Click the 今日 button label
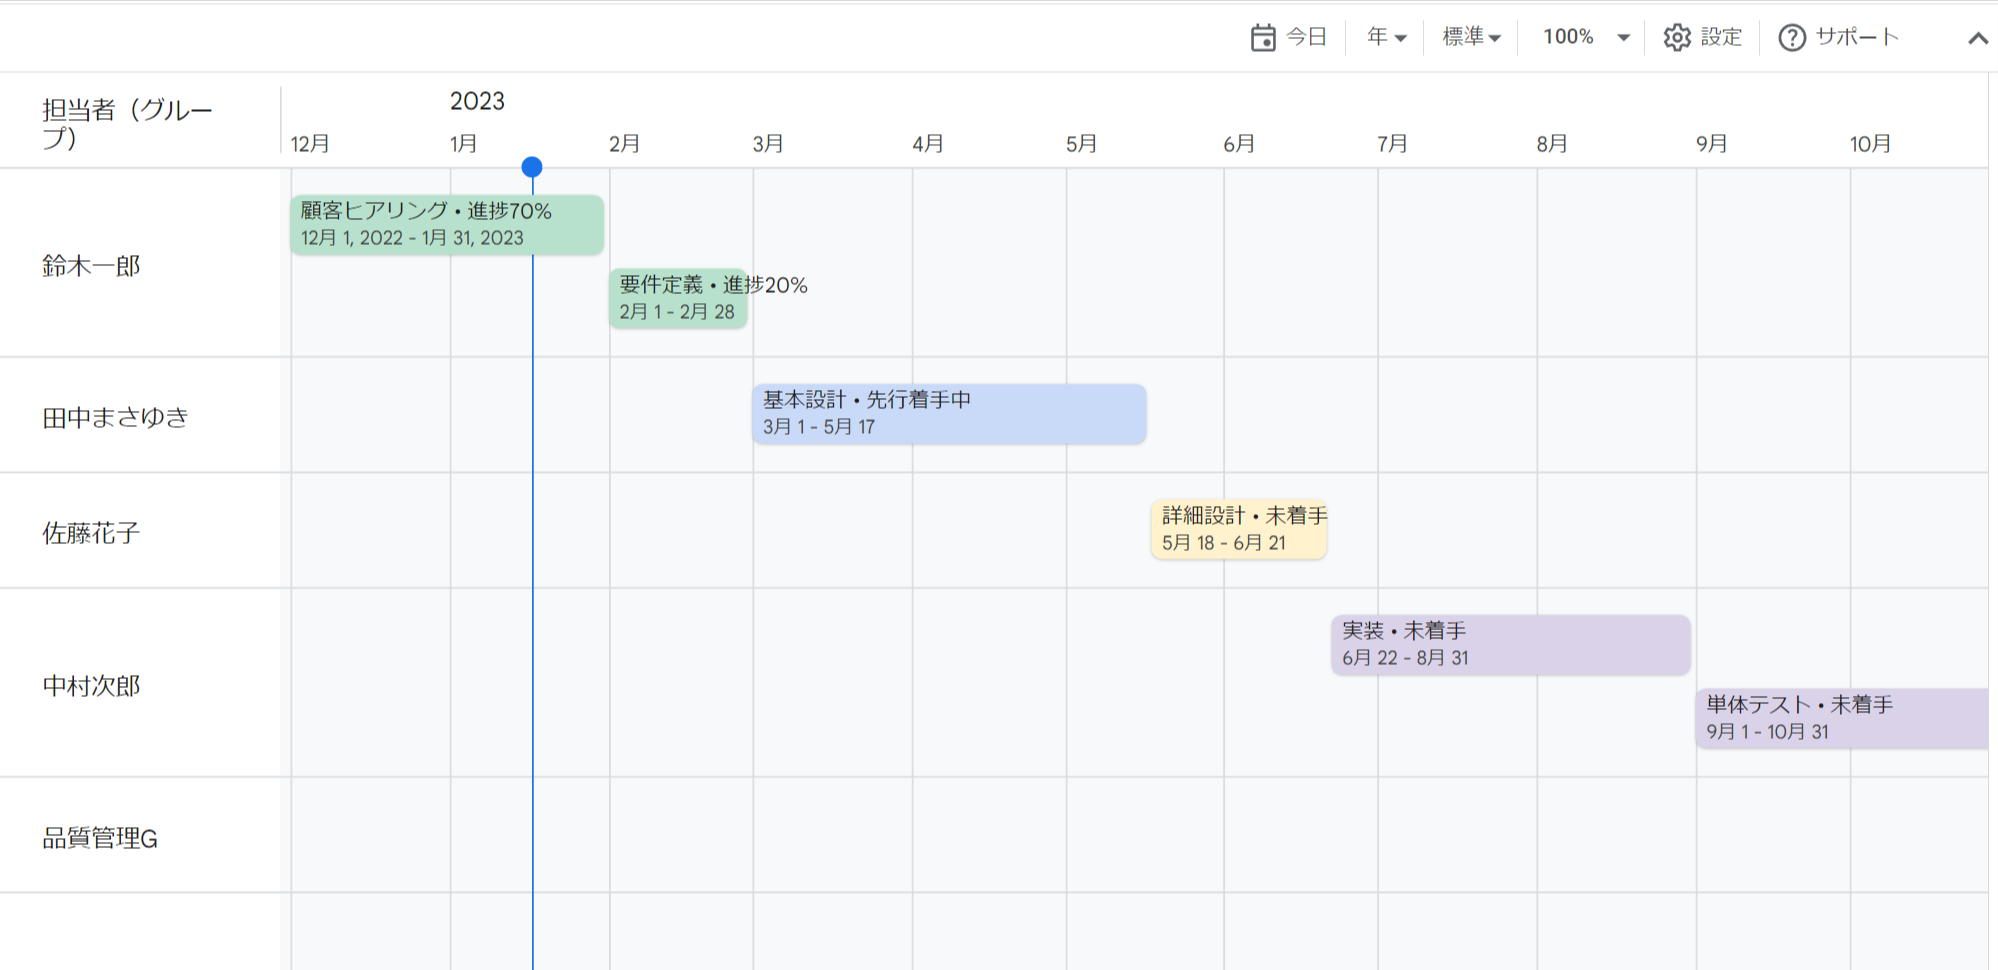The height and width of the screenshot is (970, 1998). click(x=1306, y=37)
